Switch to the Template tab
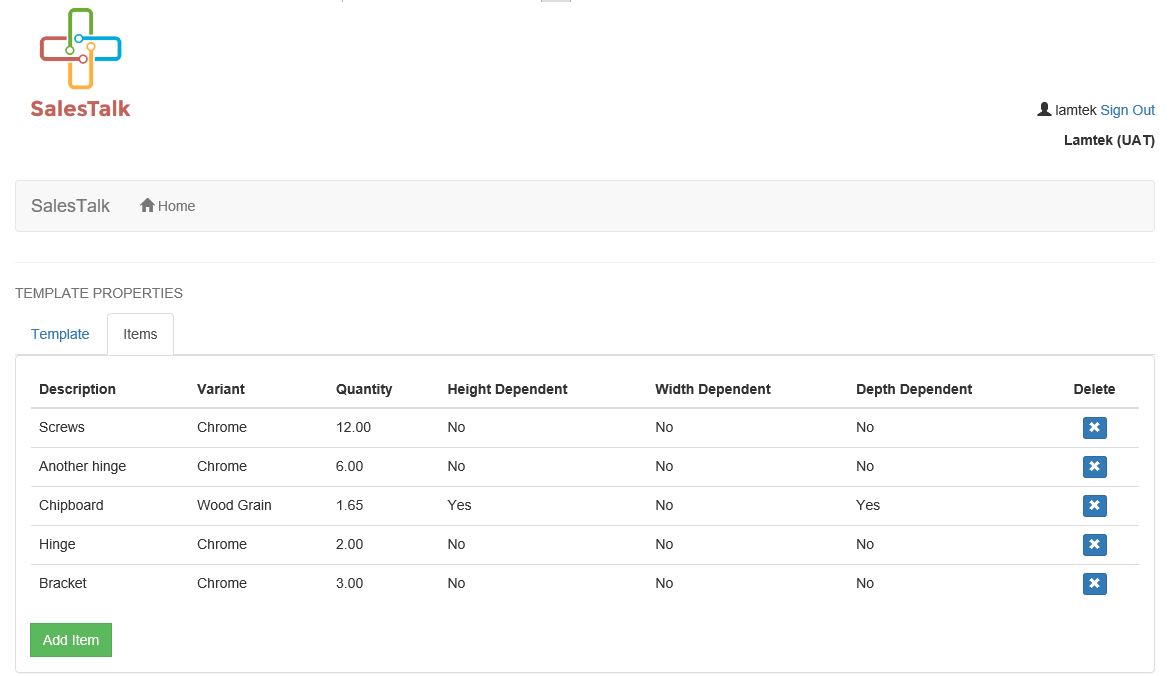The width and height of the screenshot is (1172, 676). [60, 334]
